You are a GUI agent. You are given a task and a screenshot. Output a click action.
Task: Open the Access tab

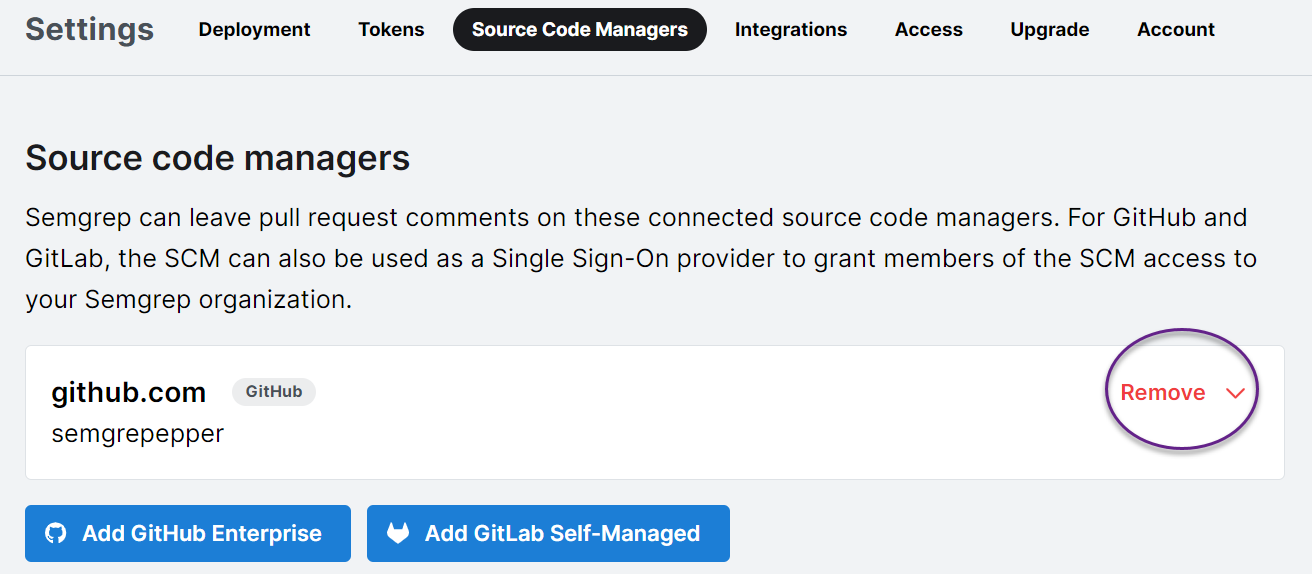pyautogui.click(x=928, y=30)
